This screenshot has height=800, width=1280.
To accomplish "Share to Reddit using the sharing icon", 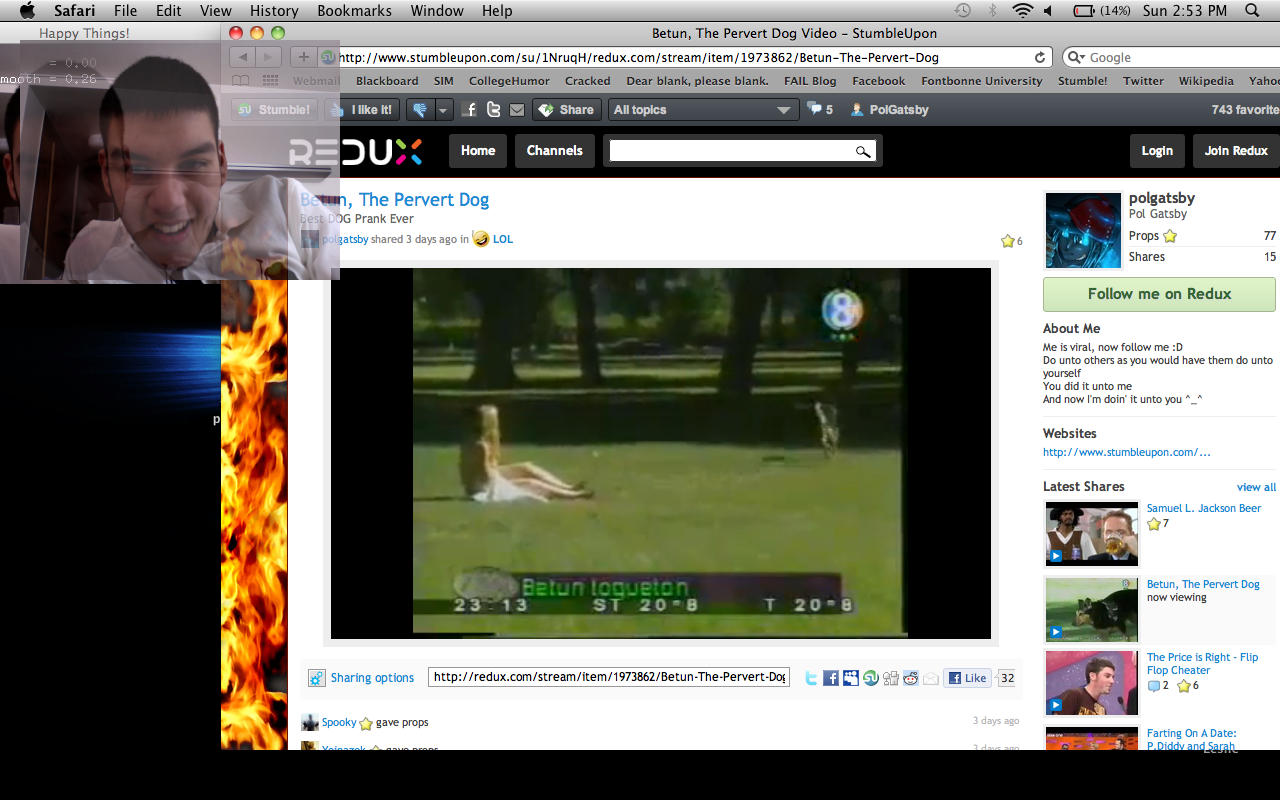I will pos(911,678).
